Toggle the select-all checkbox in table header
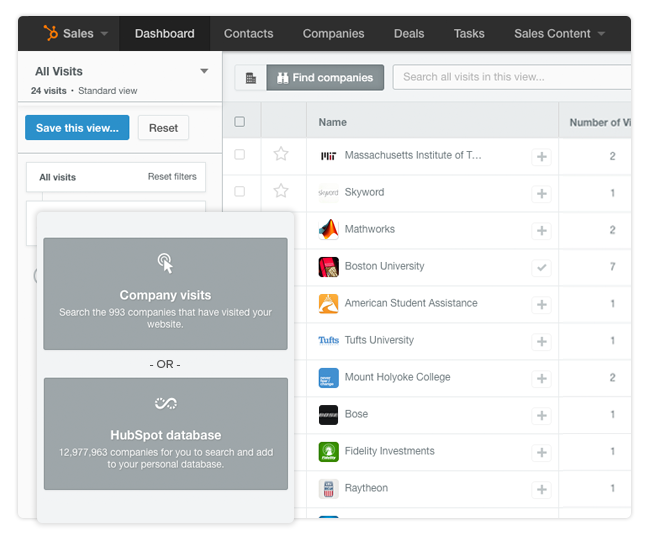 pyautogui.click(x=239, y=122)
